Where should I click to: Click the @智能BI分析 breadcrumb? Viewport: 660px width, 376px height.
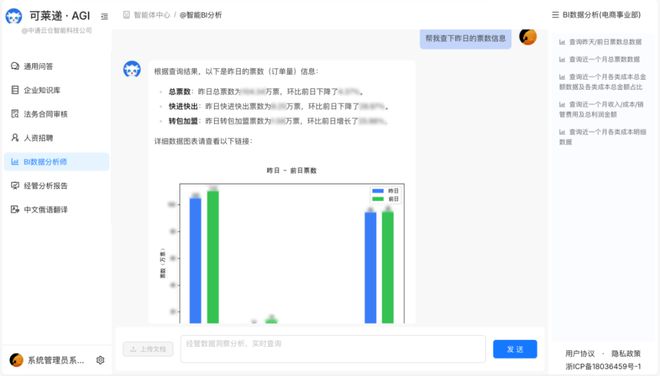coord(200,15)
